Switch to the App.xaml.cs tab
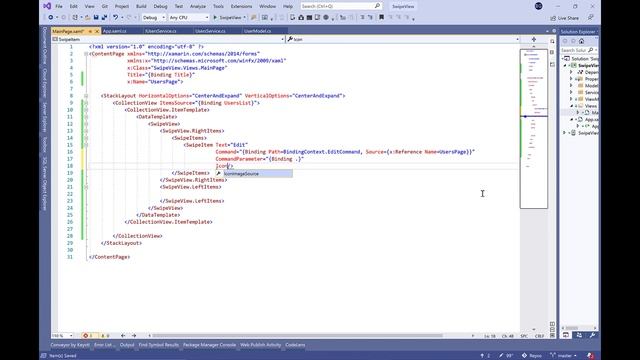Screen dimensions: 640x360 coord(115,31)
